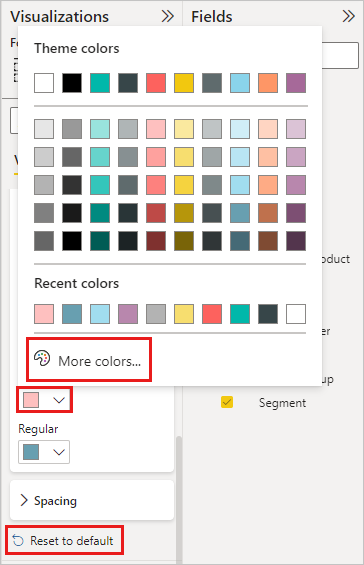Expand the Spacing section
The height and width of the screenshot is (565, 364).
(92, 501)
